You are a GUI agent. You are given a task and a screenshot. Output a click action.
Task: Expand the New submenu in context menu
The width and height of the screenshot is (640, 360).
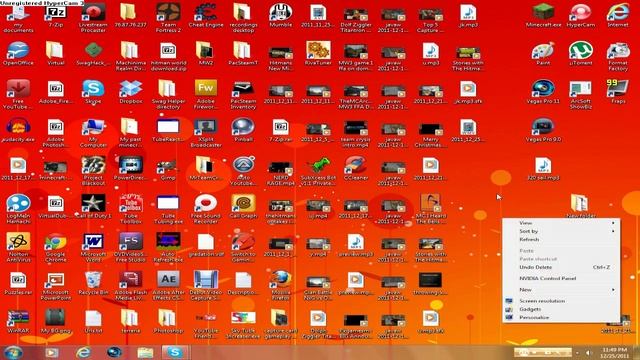click(561, 289)
